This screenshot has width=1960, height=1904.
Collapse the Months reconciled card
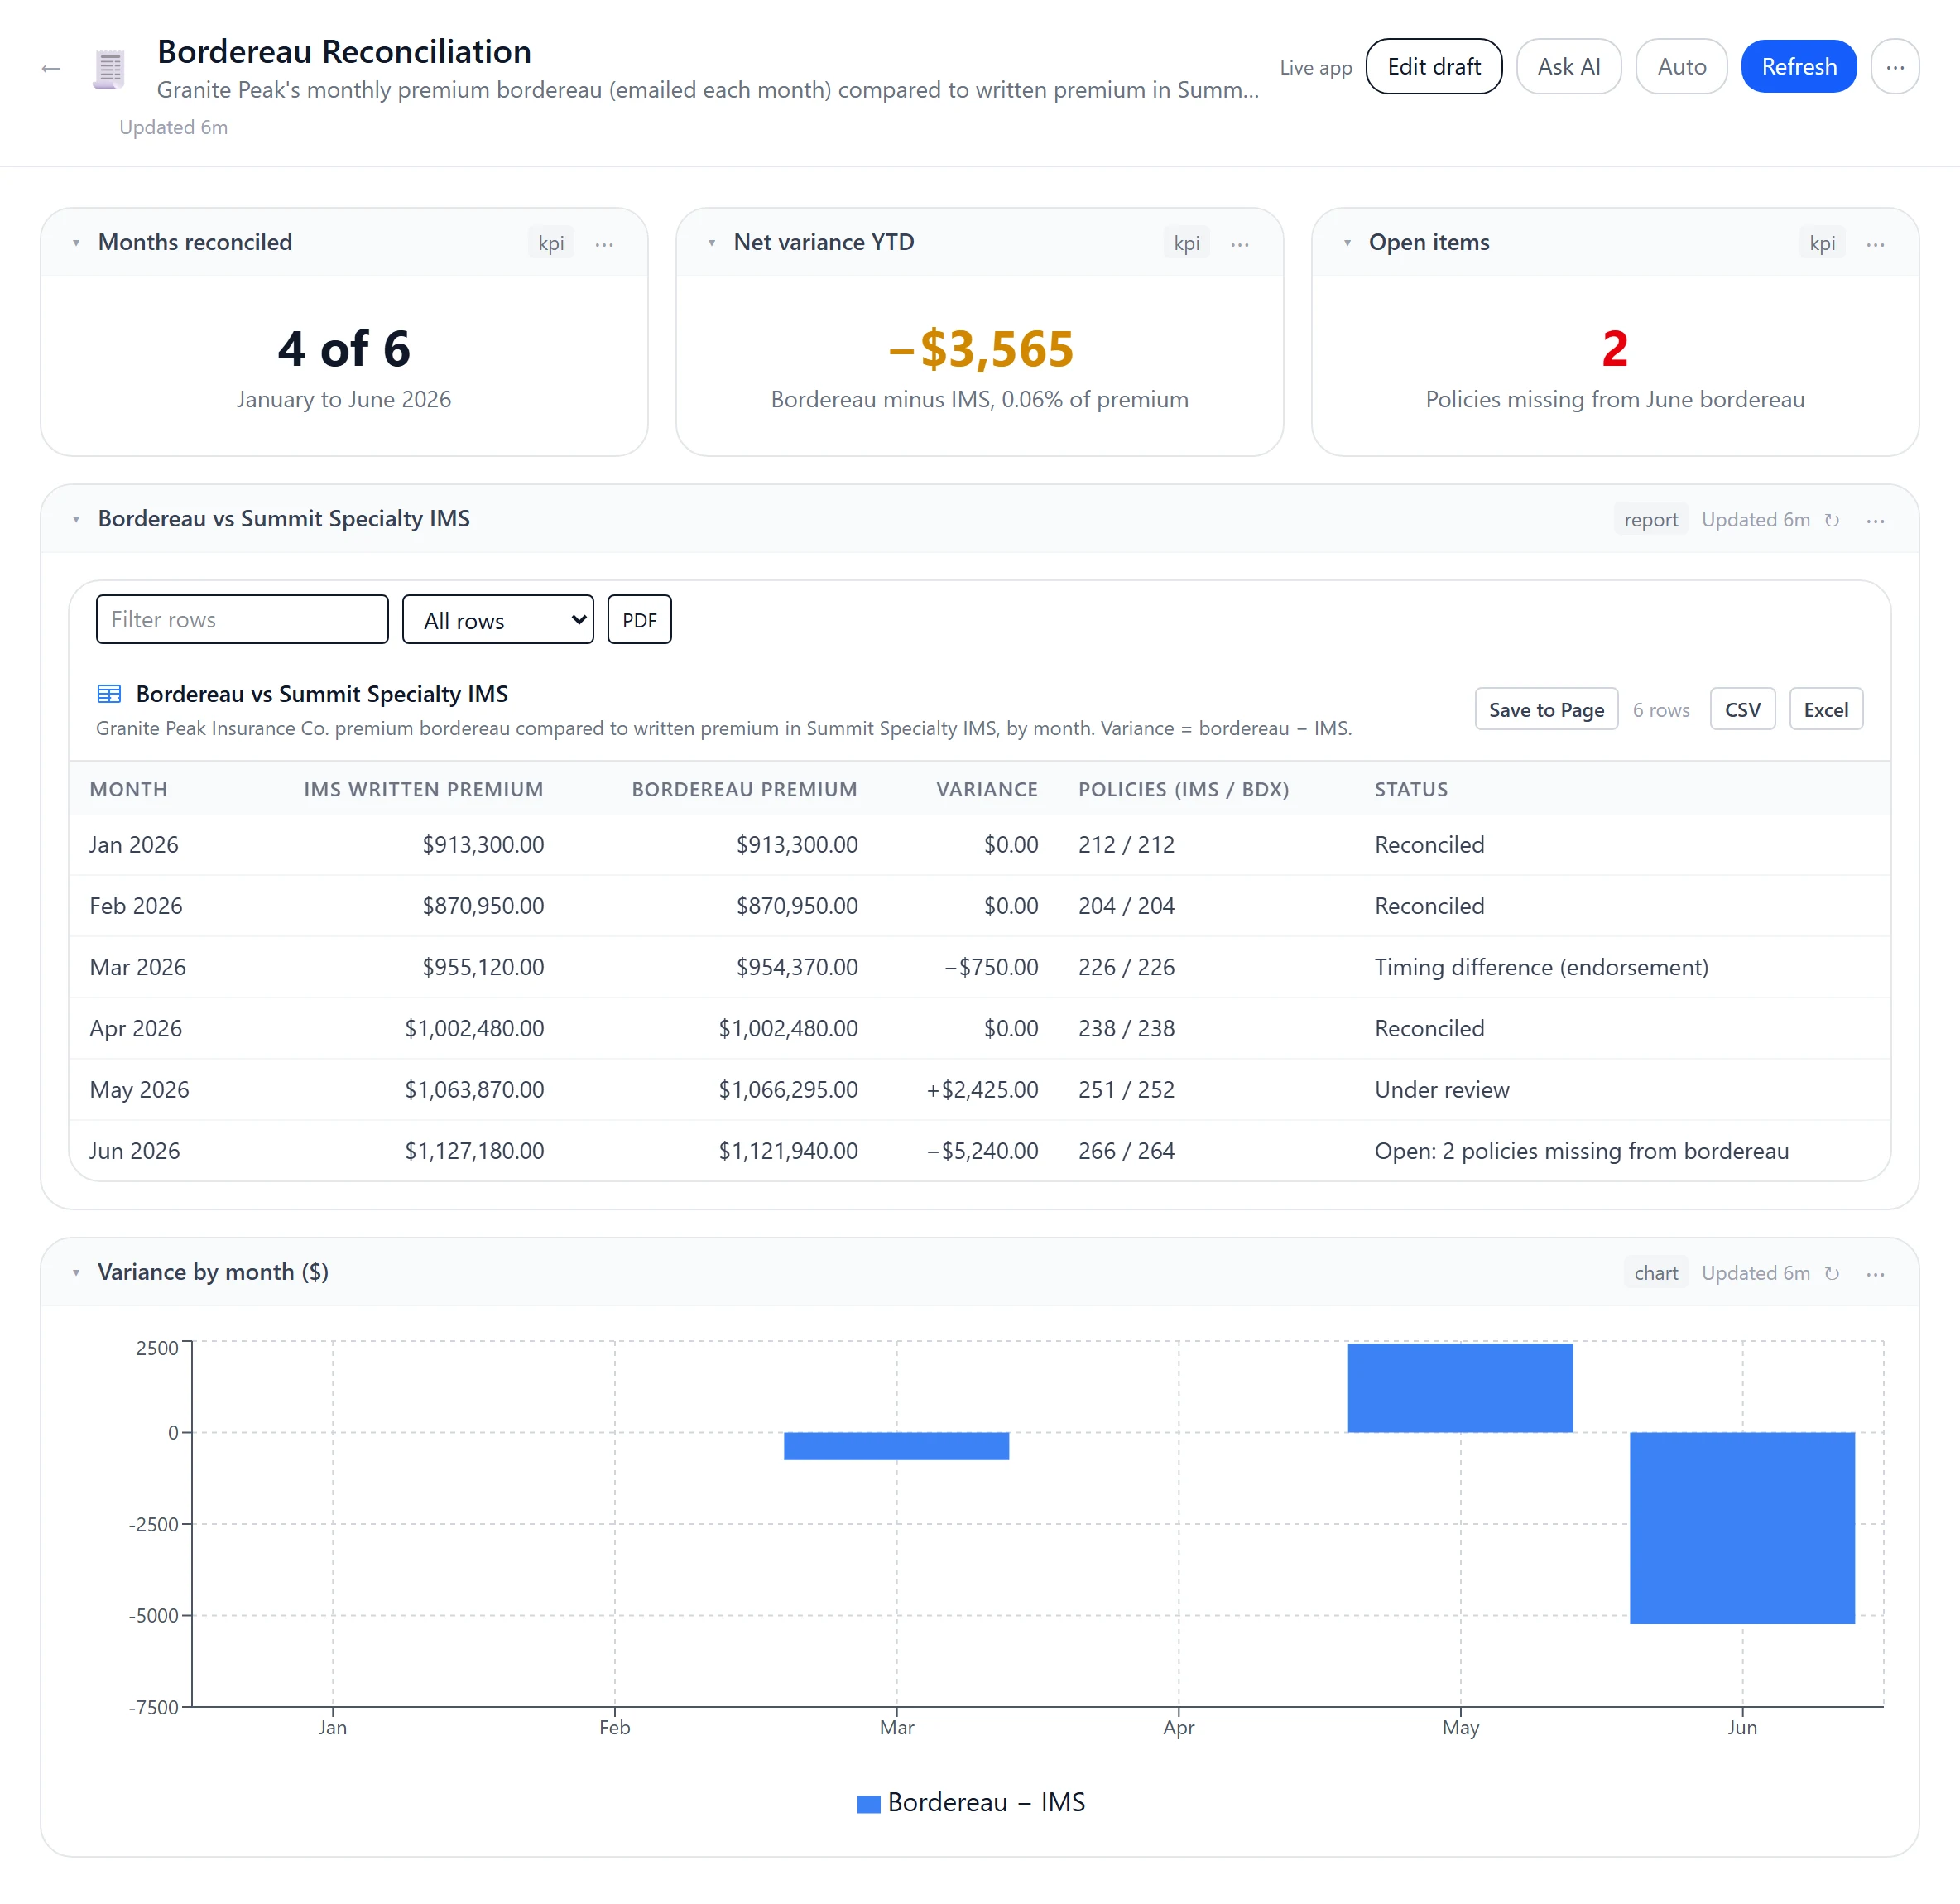pyautogui.click(x=76, y=243)
